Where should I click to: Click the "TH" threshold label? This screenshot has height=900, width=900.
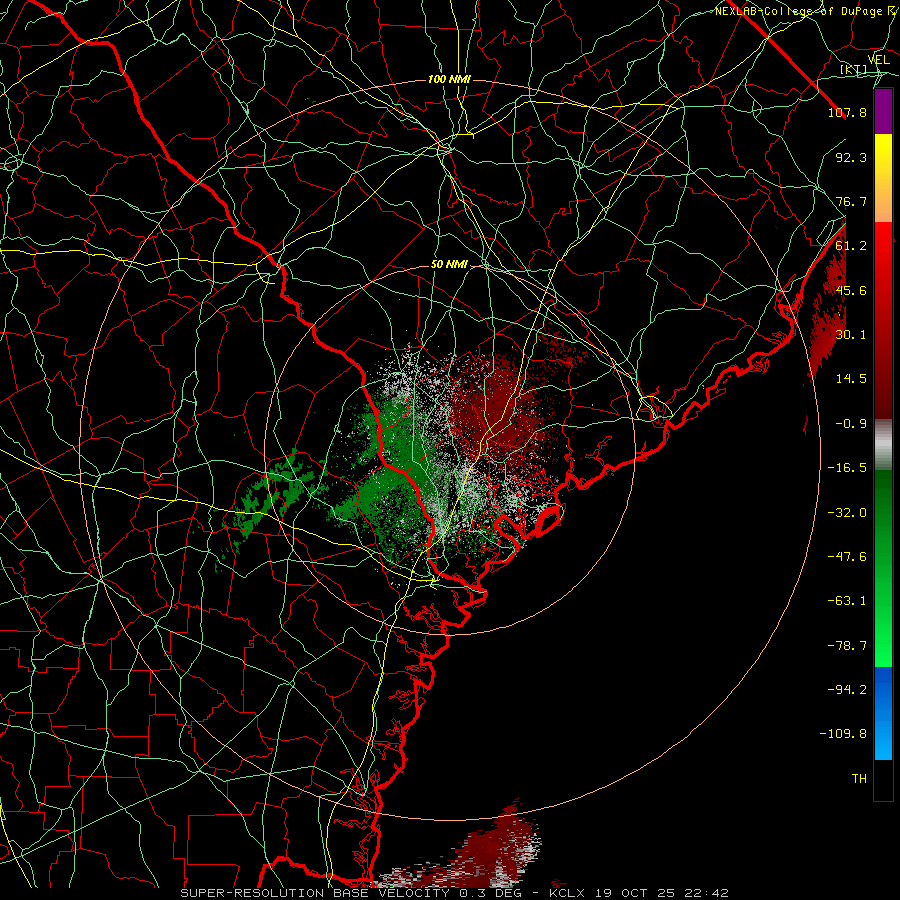point(859,779)
